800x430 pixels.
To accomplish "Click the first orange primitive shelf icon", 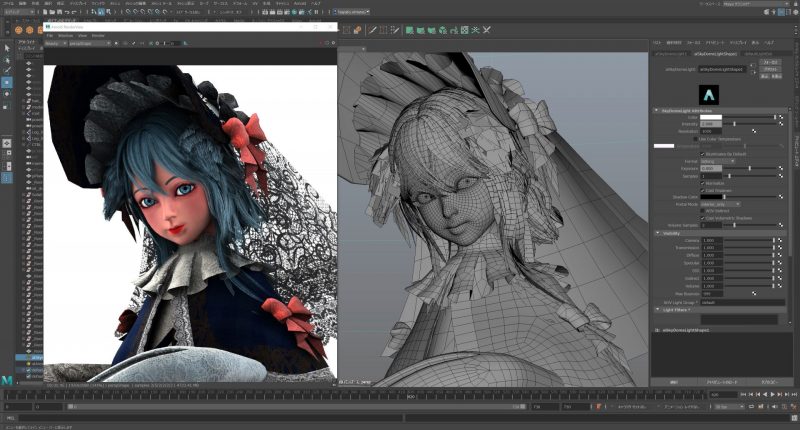I will [19, 30].
